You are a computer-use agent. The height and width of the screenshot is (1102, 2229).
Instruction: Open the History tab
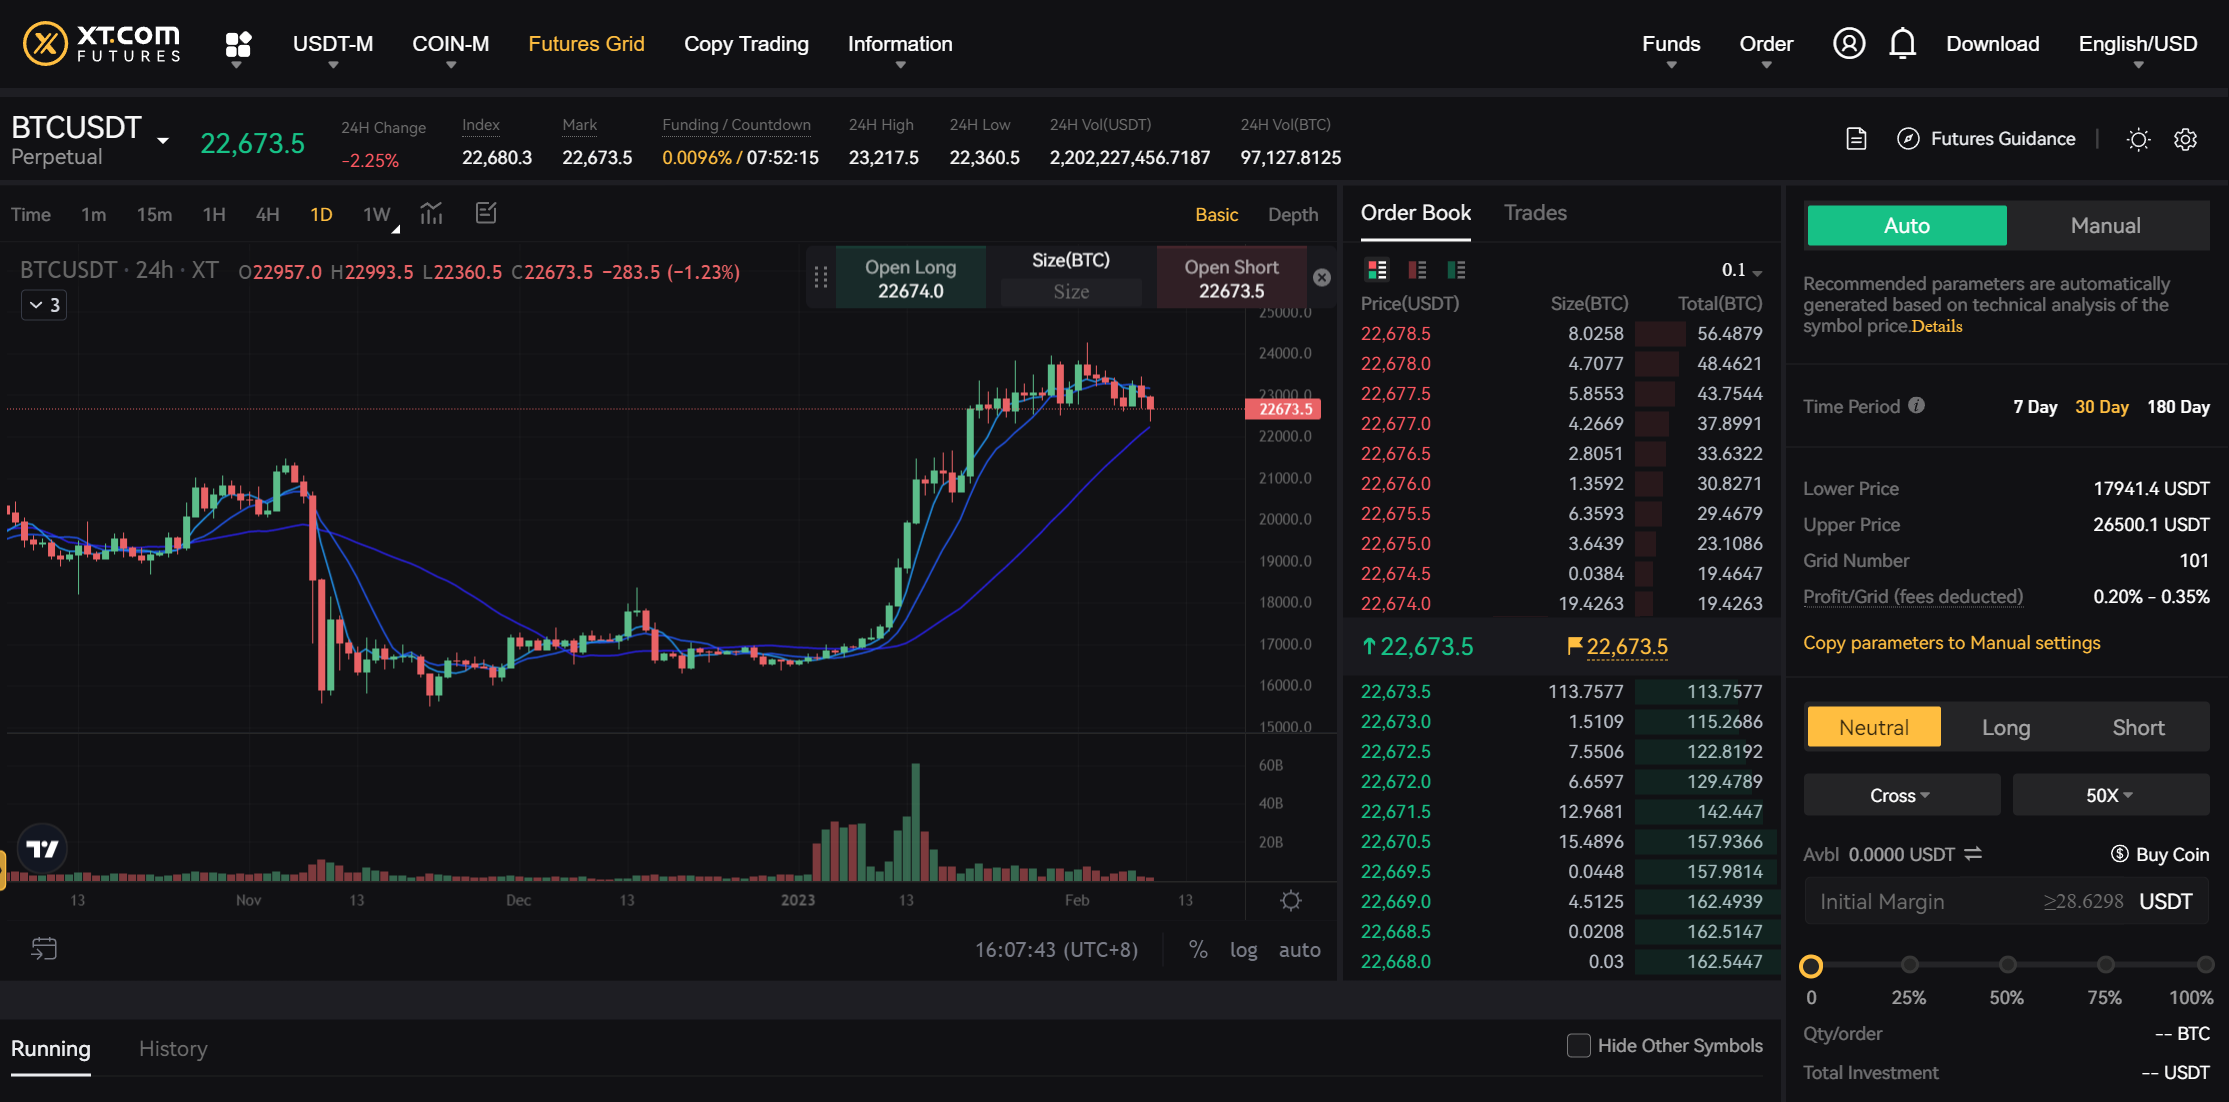pos(173,1049)
